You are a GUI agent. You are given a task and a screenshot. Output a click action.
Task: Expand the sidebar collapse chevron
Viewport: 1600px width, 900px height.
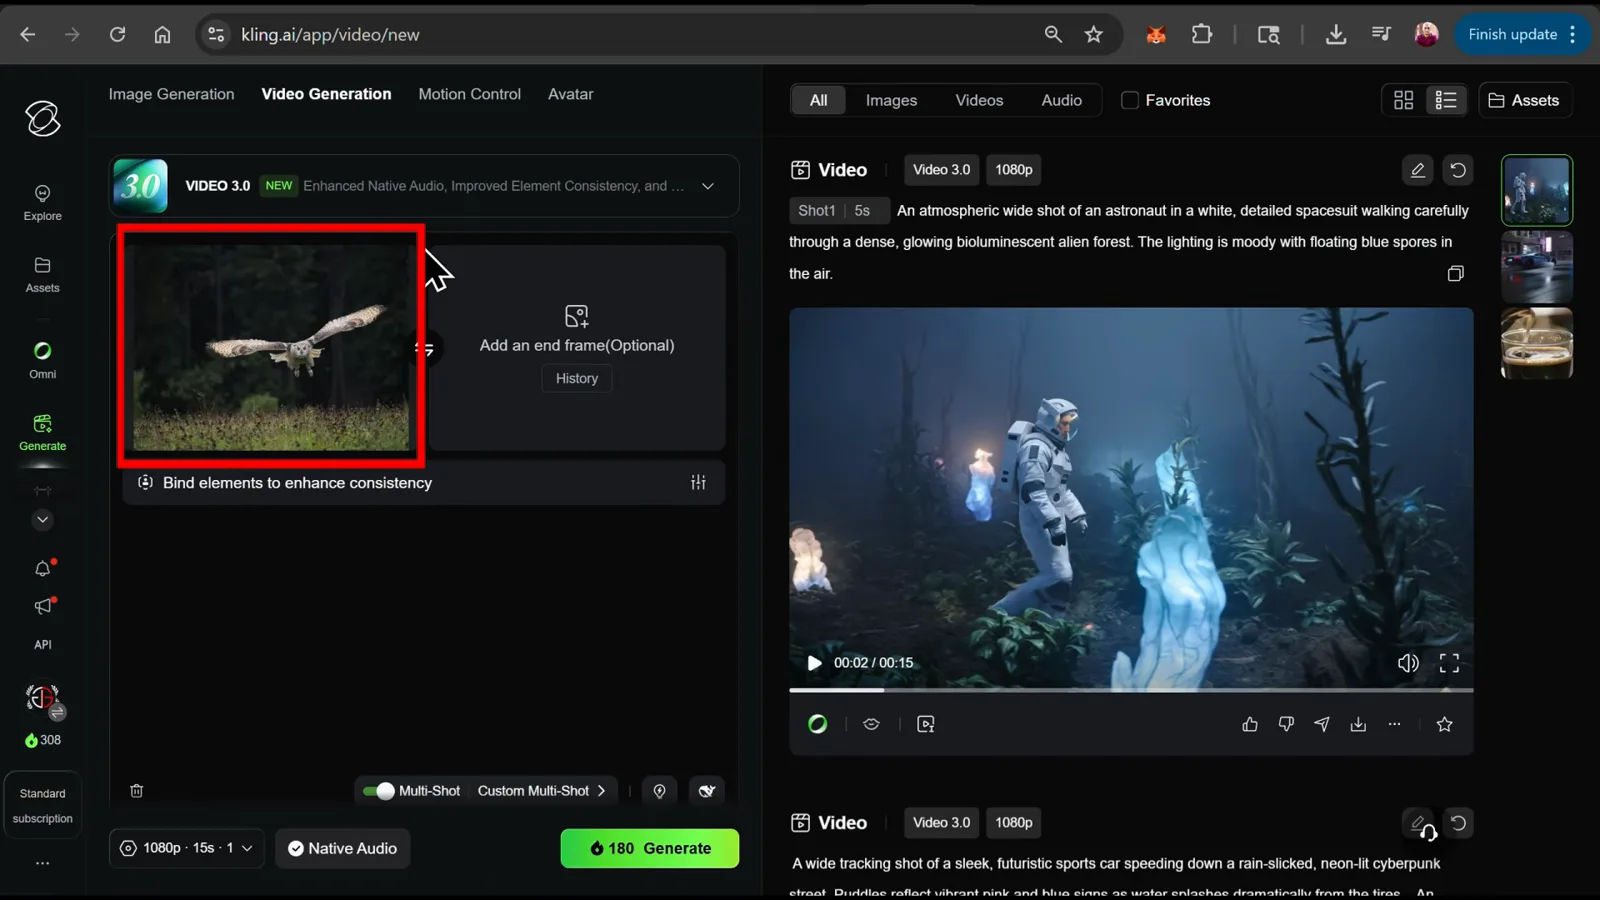[x=42, y=520]
